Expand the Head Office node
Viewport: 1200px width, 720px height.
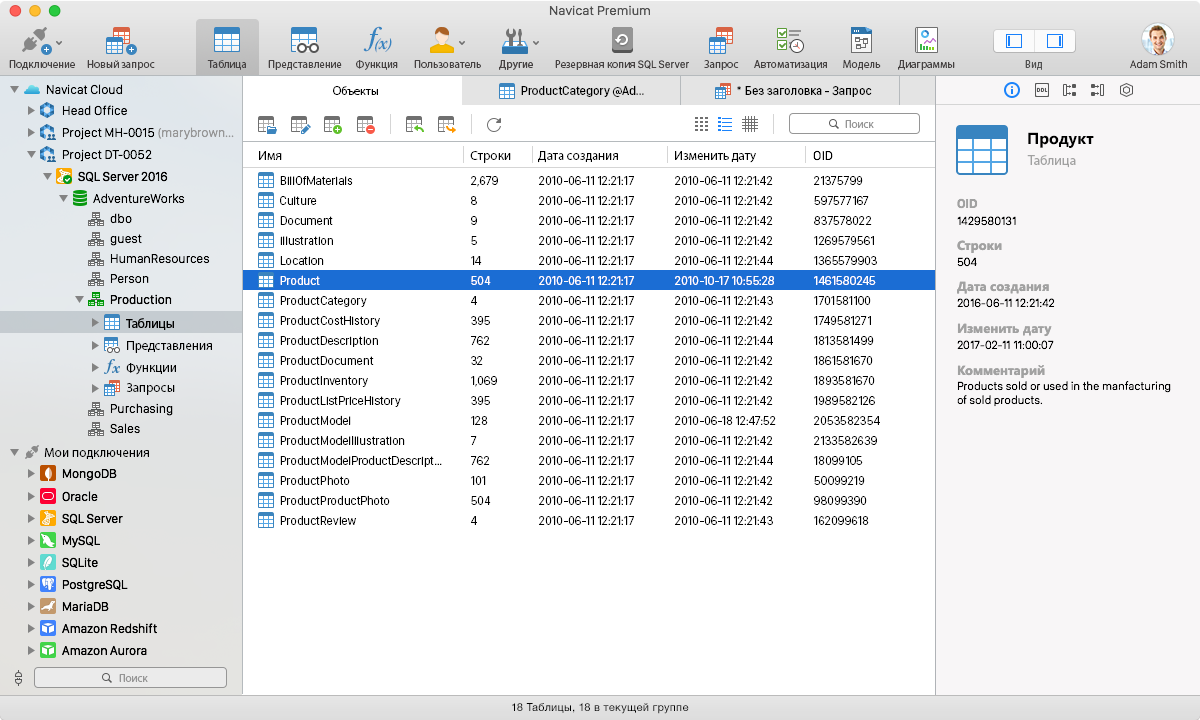(x=31, y=110)
